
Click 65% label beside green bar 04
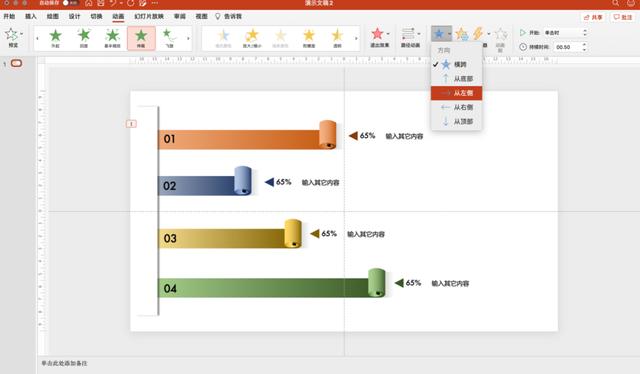click(413, 283)
